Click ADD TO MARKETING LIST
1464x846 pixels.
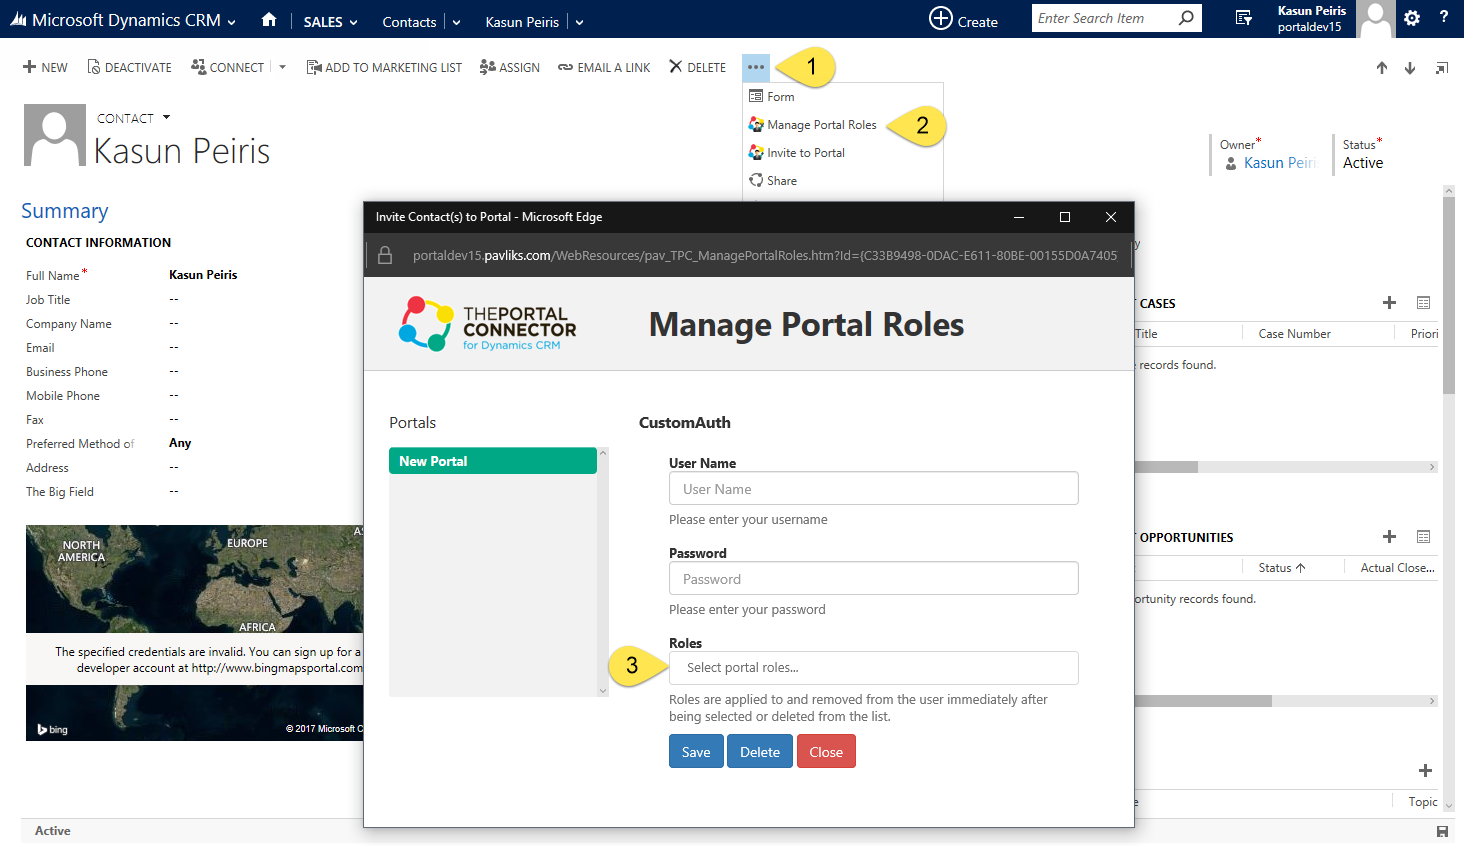pos(384,67)
